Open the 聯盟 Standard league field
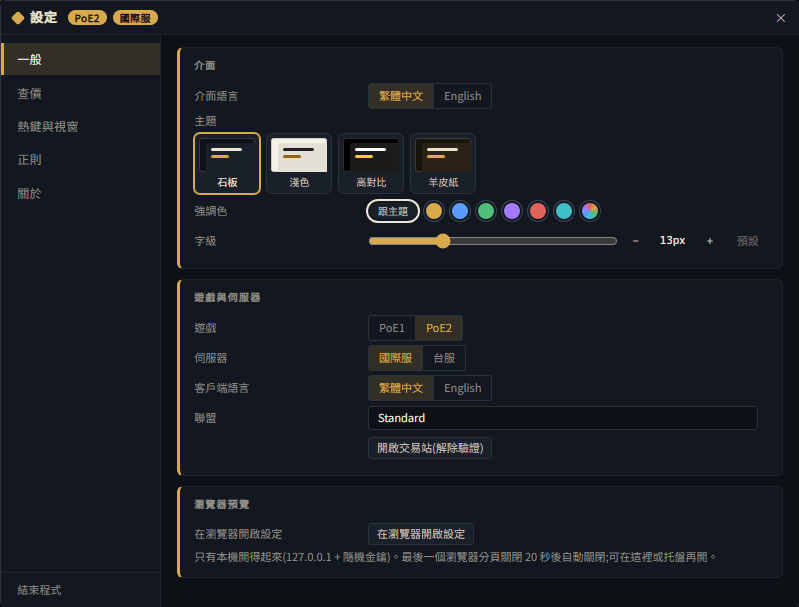The image size is (799, 607). click(563, 418)
